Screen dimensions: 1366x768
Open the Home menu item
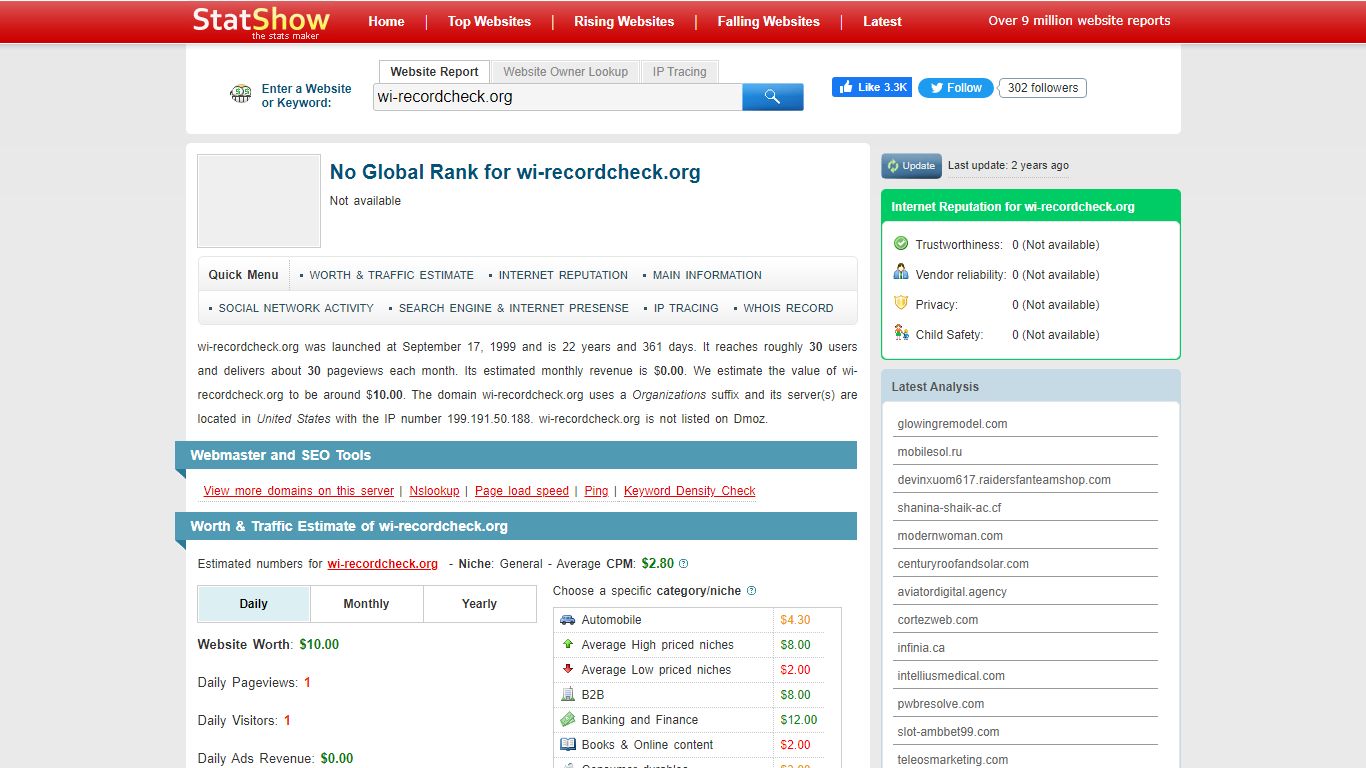point(386,21)
